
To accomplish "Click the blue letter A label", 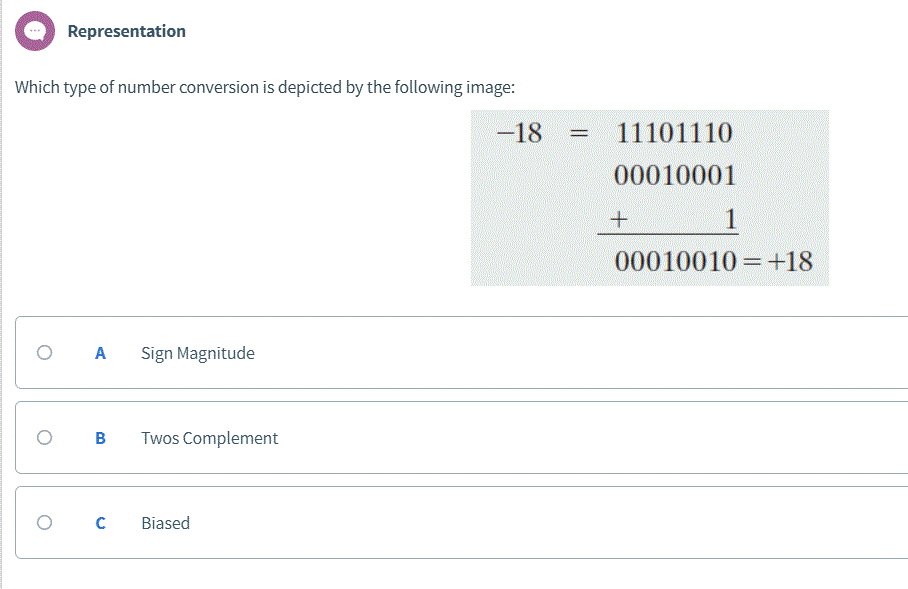I will 99,352.
